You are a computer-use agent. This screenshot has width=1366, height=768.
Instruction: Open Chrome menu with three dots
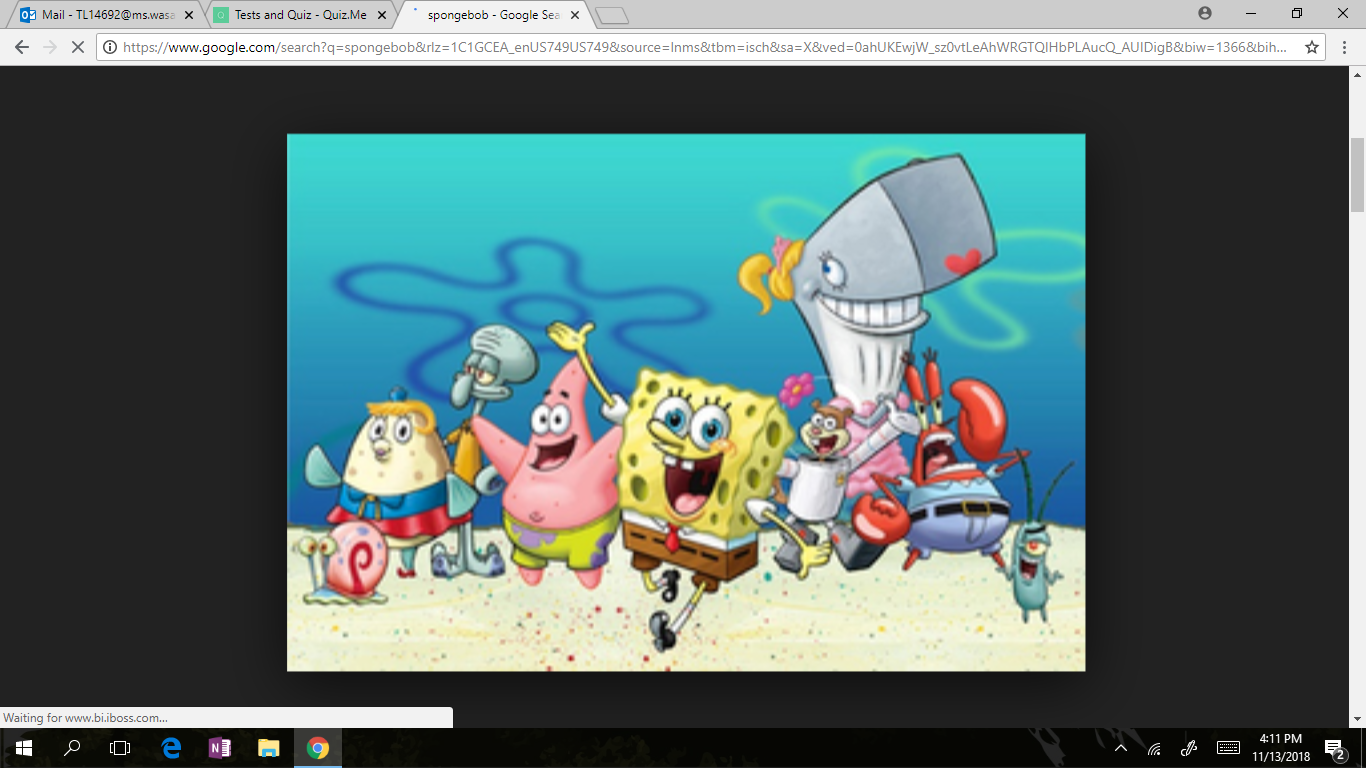tap(1345, 47)
